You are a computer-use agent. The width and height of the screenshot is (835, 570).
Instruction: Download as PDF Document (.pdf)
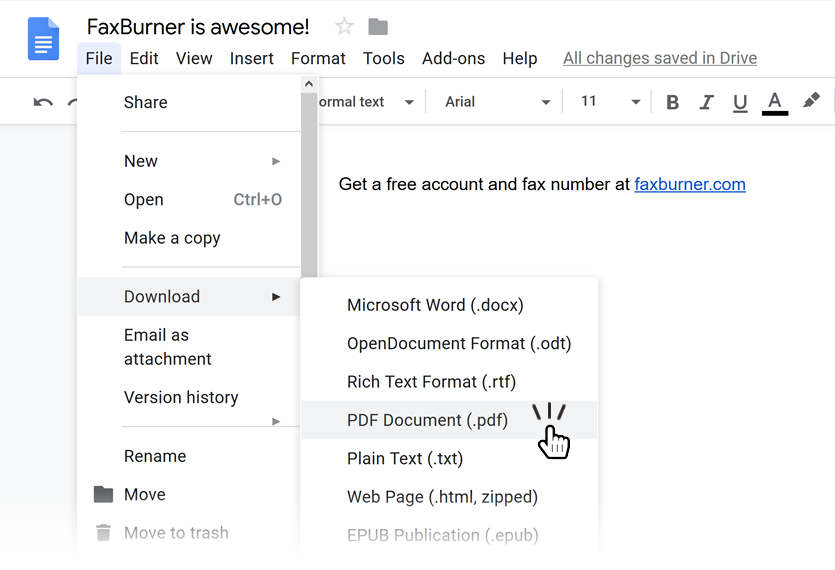449,420
